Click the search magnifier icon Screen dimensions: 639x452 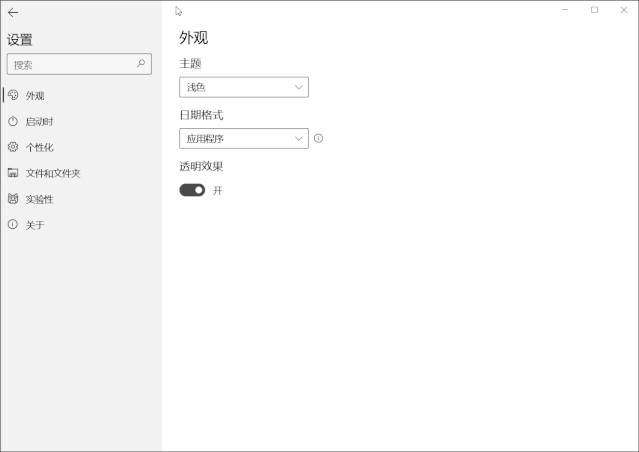[x=141, y=63]
